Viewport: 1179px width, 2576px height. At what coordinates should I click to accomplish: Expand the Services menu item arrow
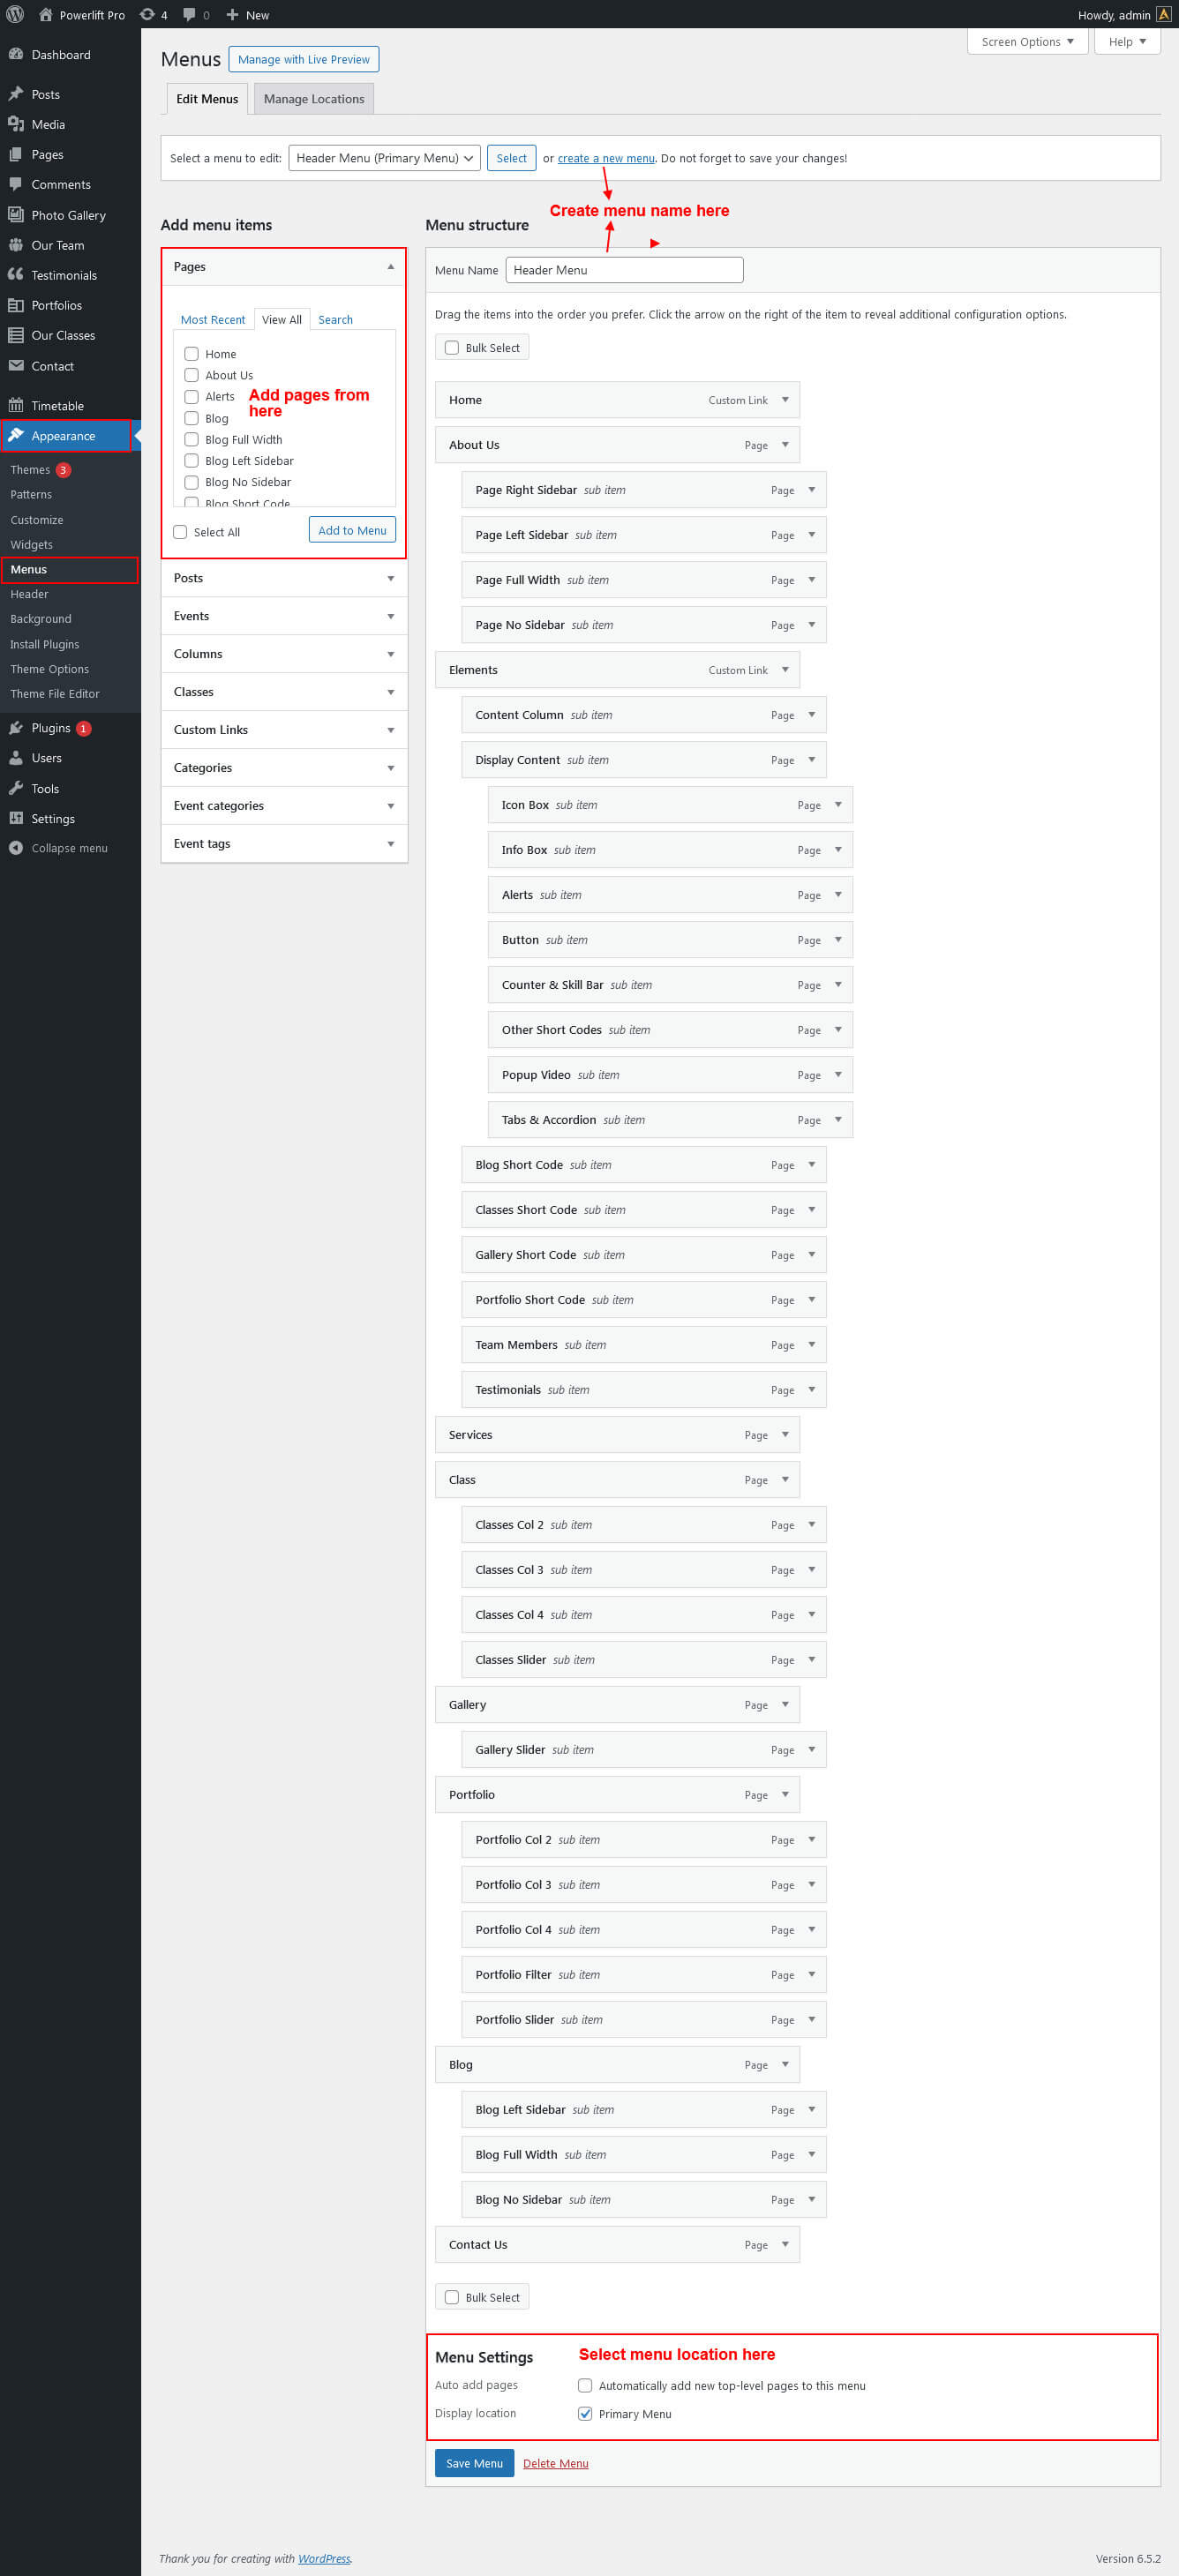click(785, 1434)
